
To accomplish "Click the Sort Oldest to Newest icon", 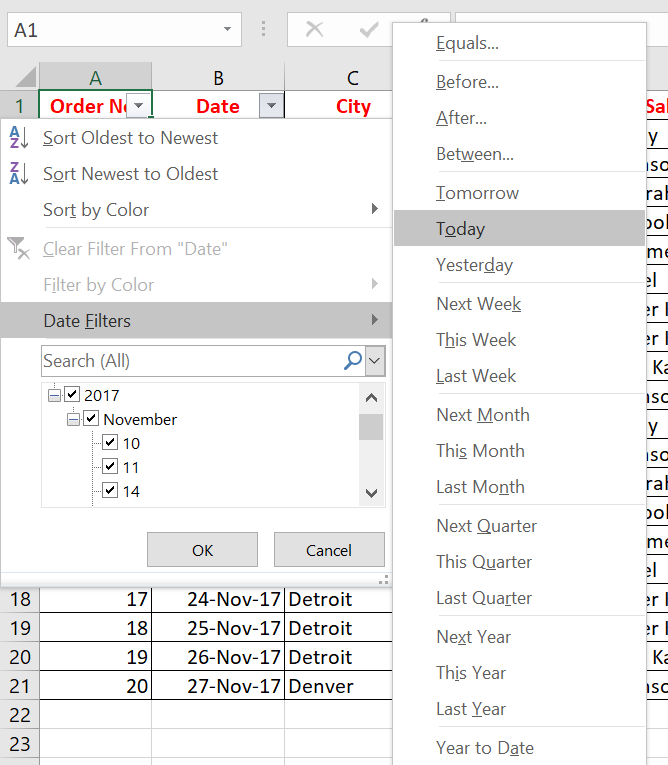I will pyautogui.click(x=19, y=138).
